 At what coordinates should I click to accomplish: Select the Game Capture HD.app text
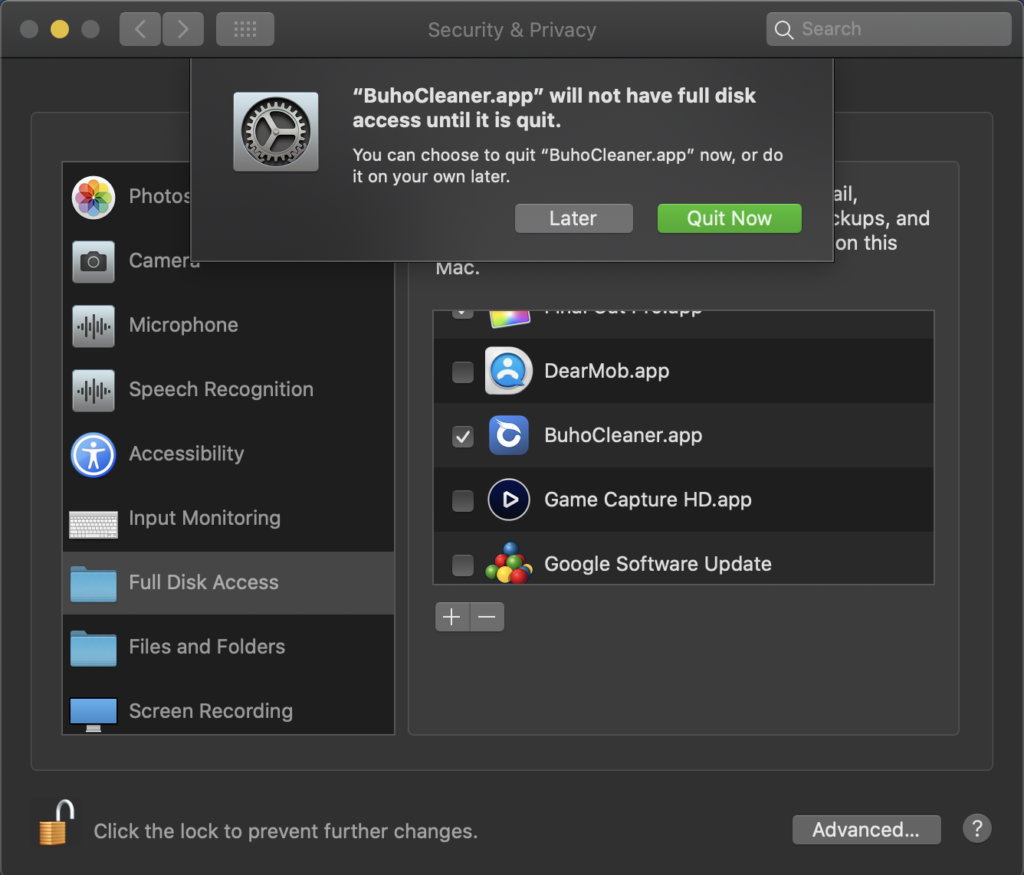pos(648,500)
